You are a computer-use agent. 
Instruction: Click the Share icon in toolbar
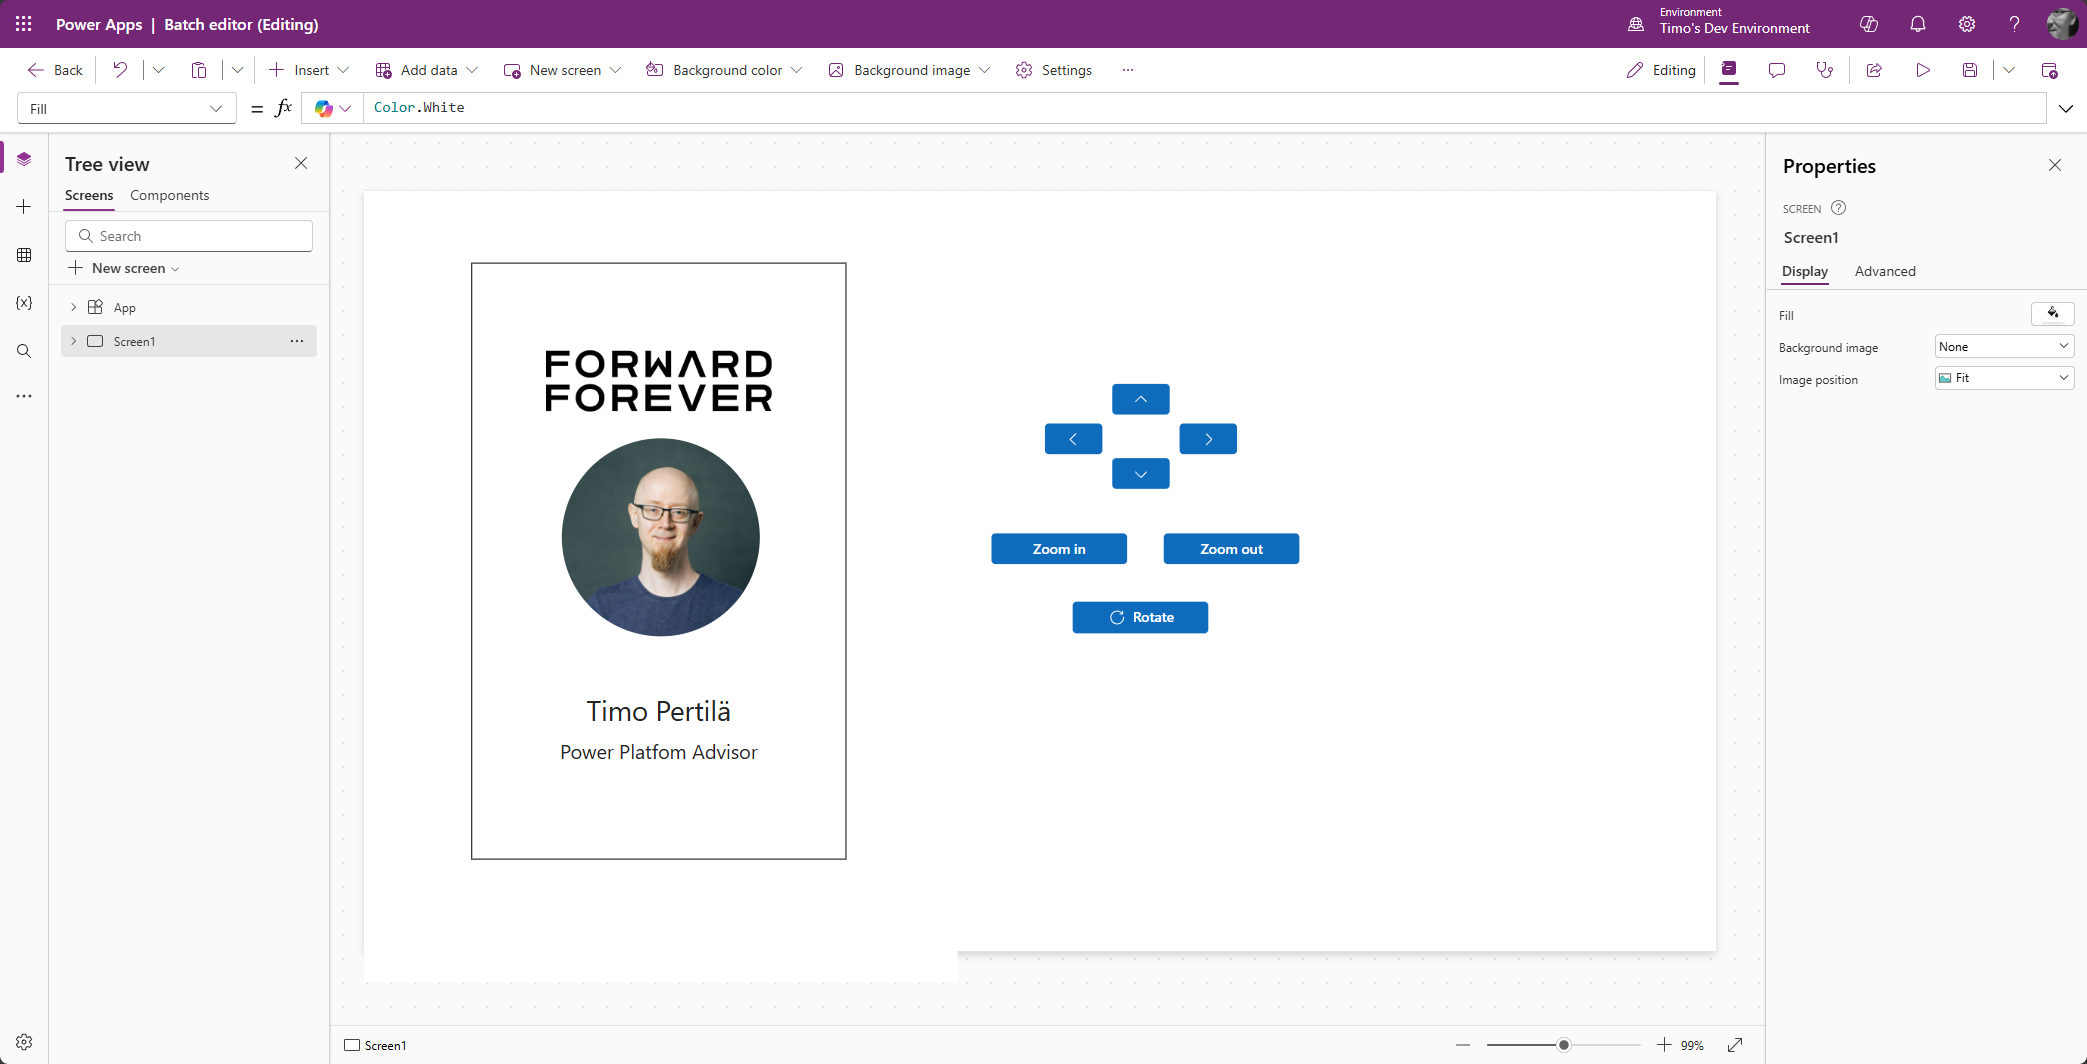coord(1874,70)
